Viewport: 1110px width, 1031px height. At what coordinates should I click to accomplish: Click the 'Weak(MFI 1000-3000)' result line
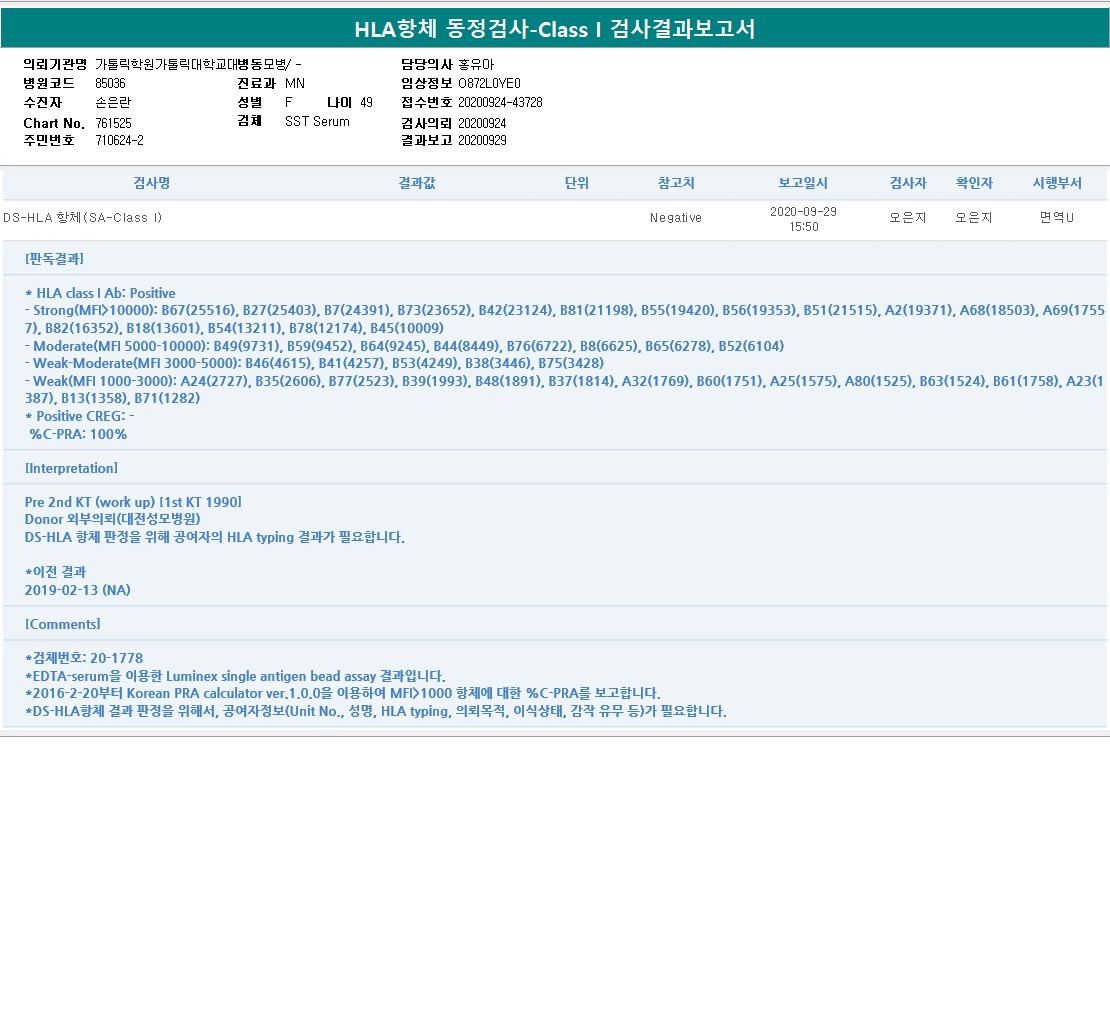pos(564,389)
